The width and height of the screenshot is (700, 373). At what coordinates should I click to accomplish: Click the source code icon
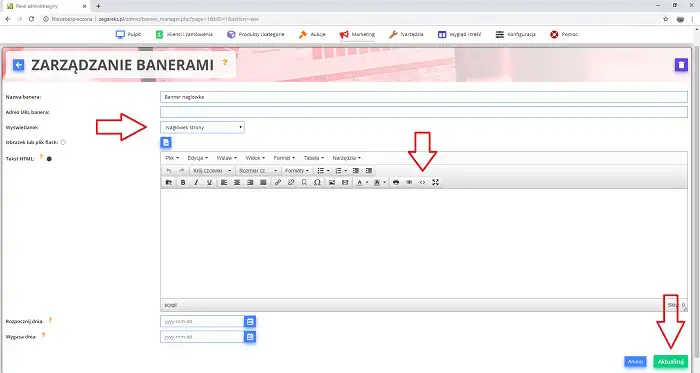point(422,182)
